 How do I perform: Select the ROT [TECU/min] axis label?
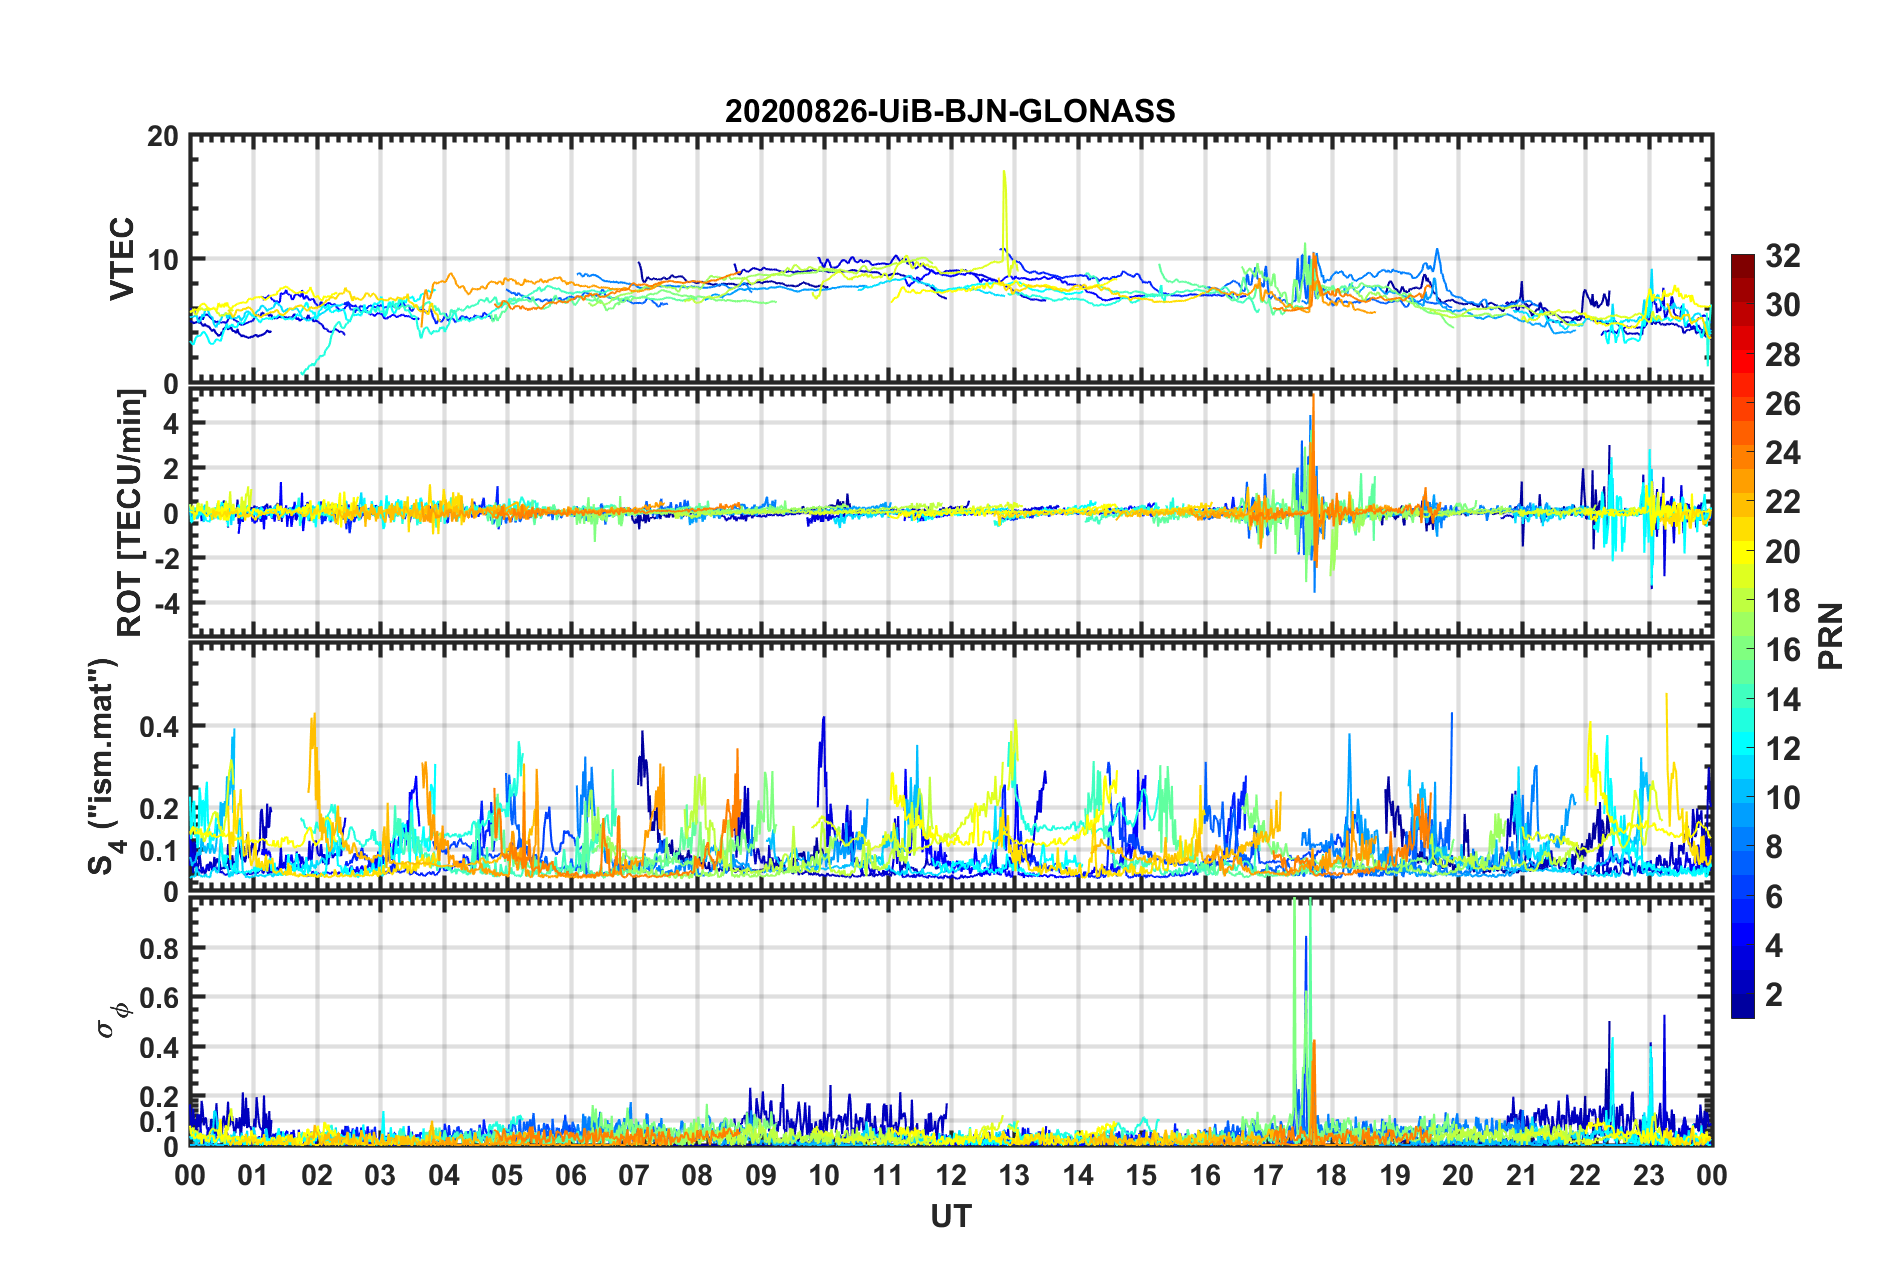point(130,513)
